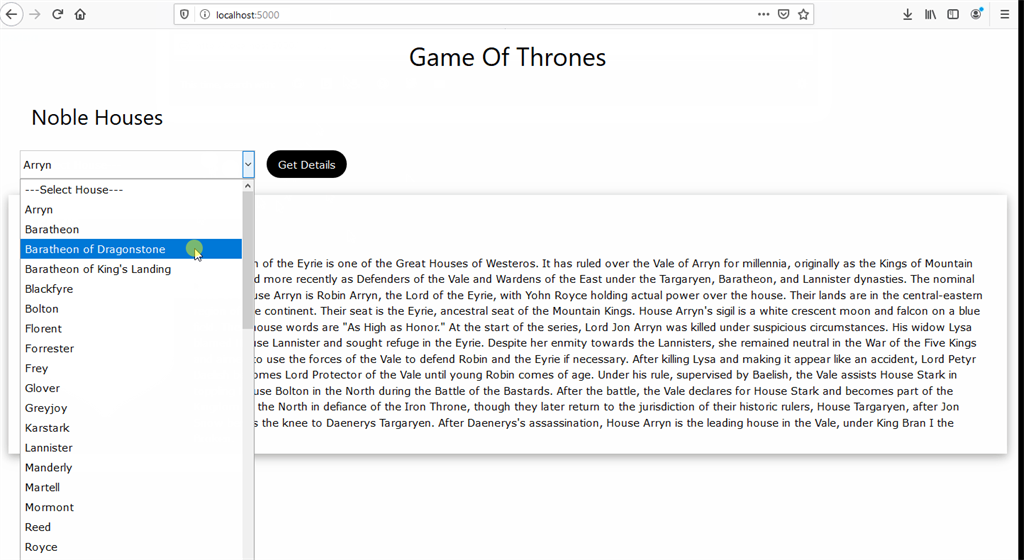Image resolution: width=1024 pixels, height=560 pixels.
Task: Choose the Martell option
Action: click(x=131, y=488)
